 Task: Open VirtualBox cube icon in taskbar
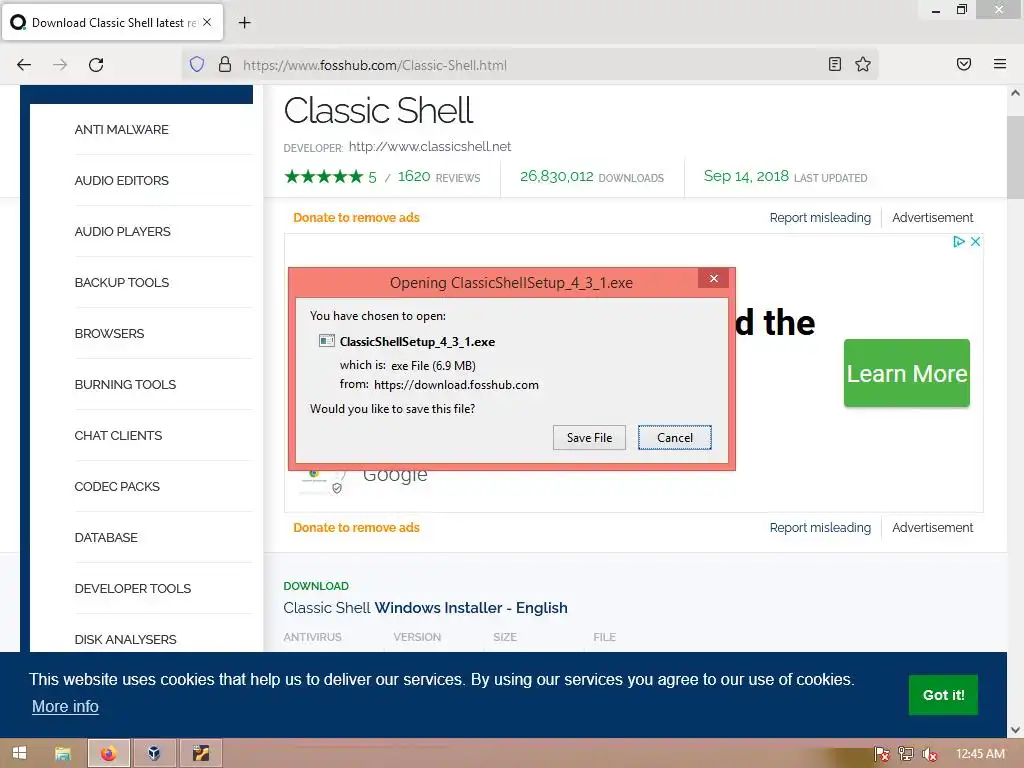[x=154, y=754]
